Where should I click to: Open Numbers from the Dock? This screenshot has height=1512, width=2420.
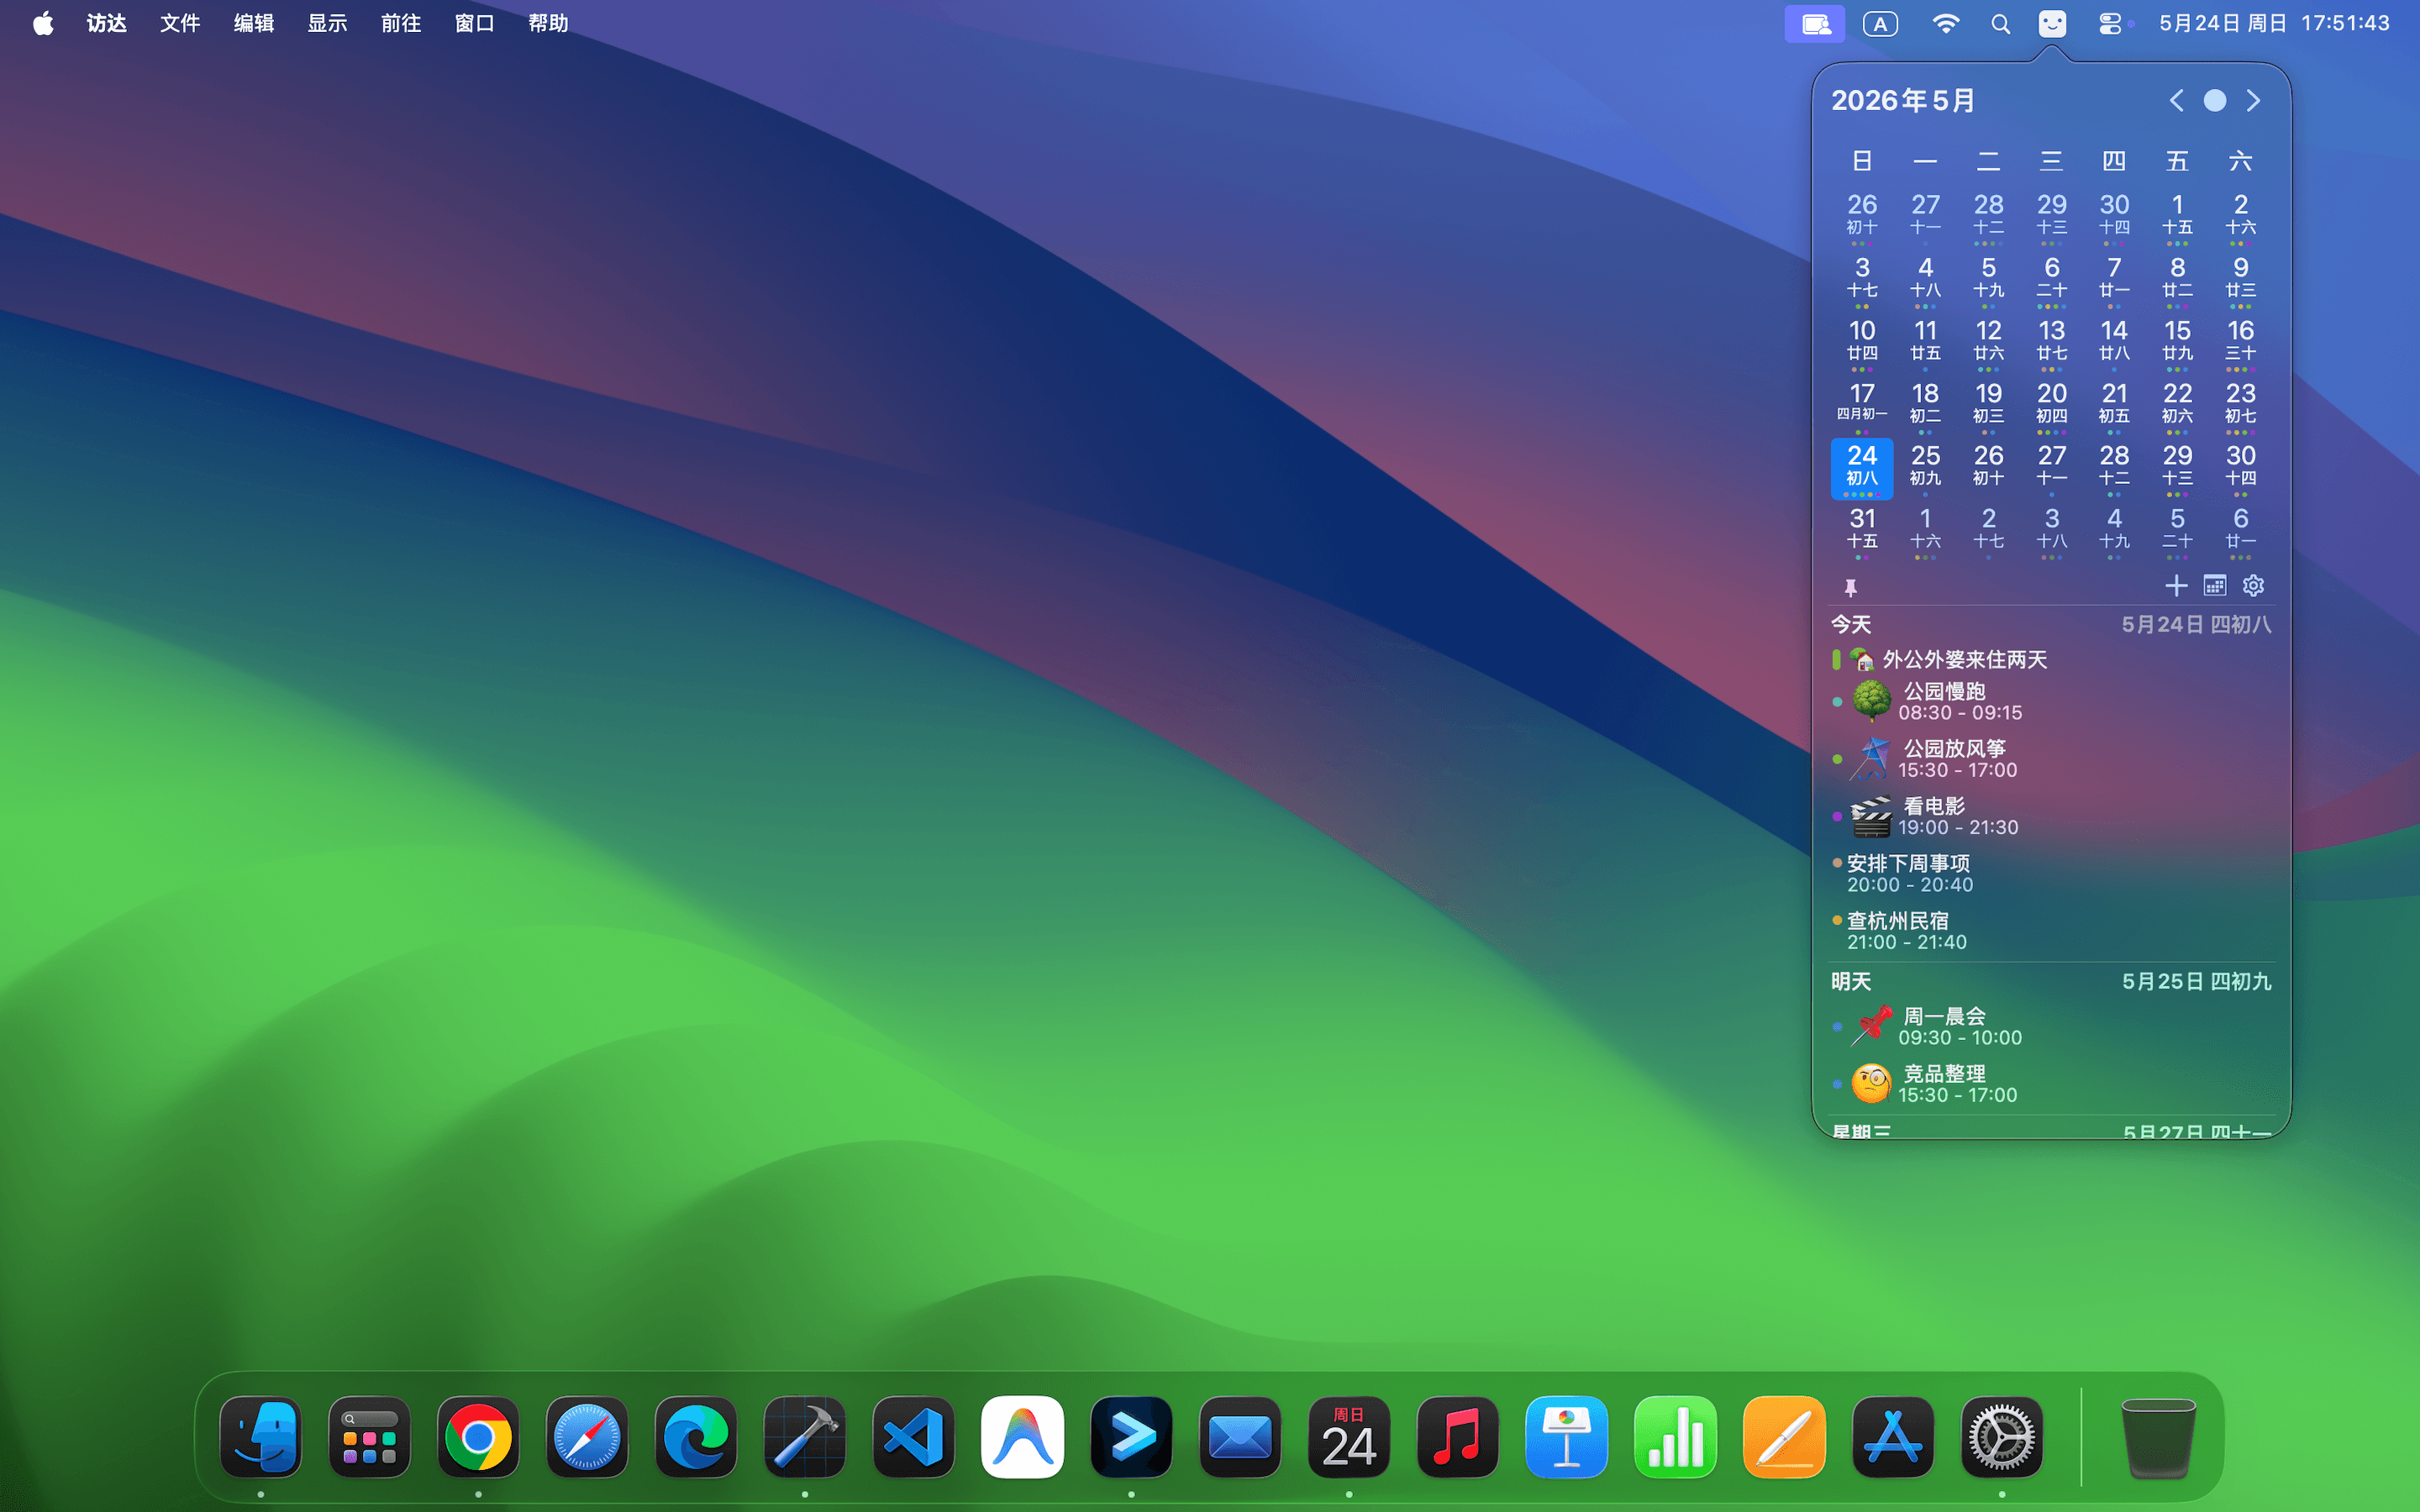1675,1437
